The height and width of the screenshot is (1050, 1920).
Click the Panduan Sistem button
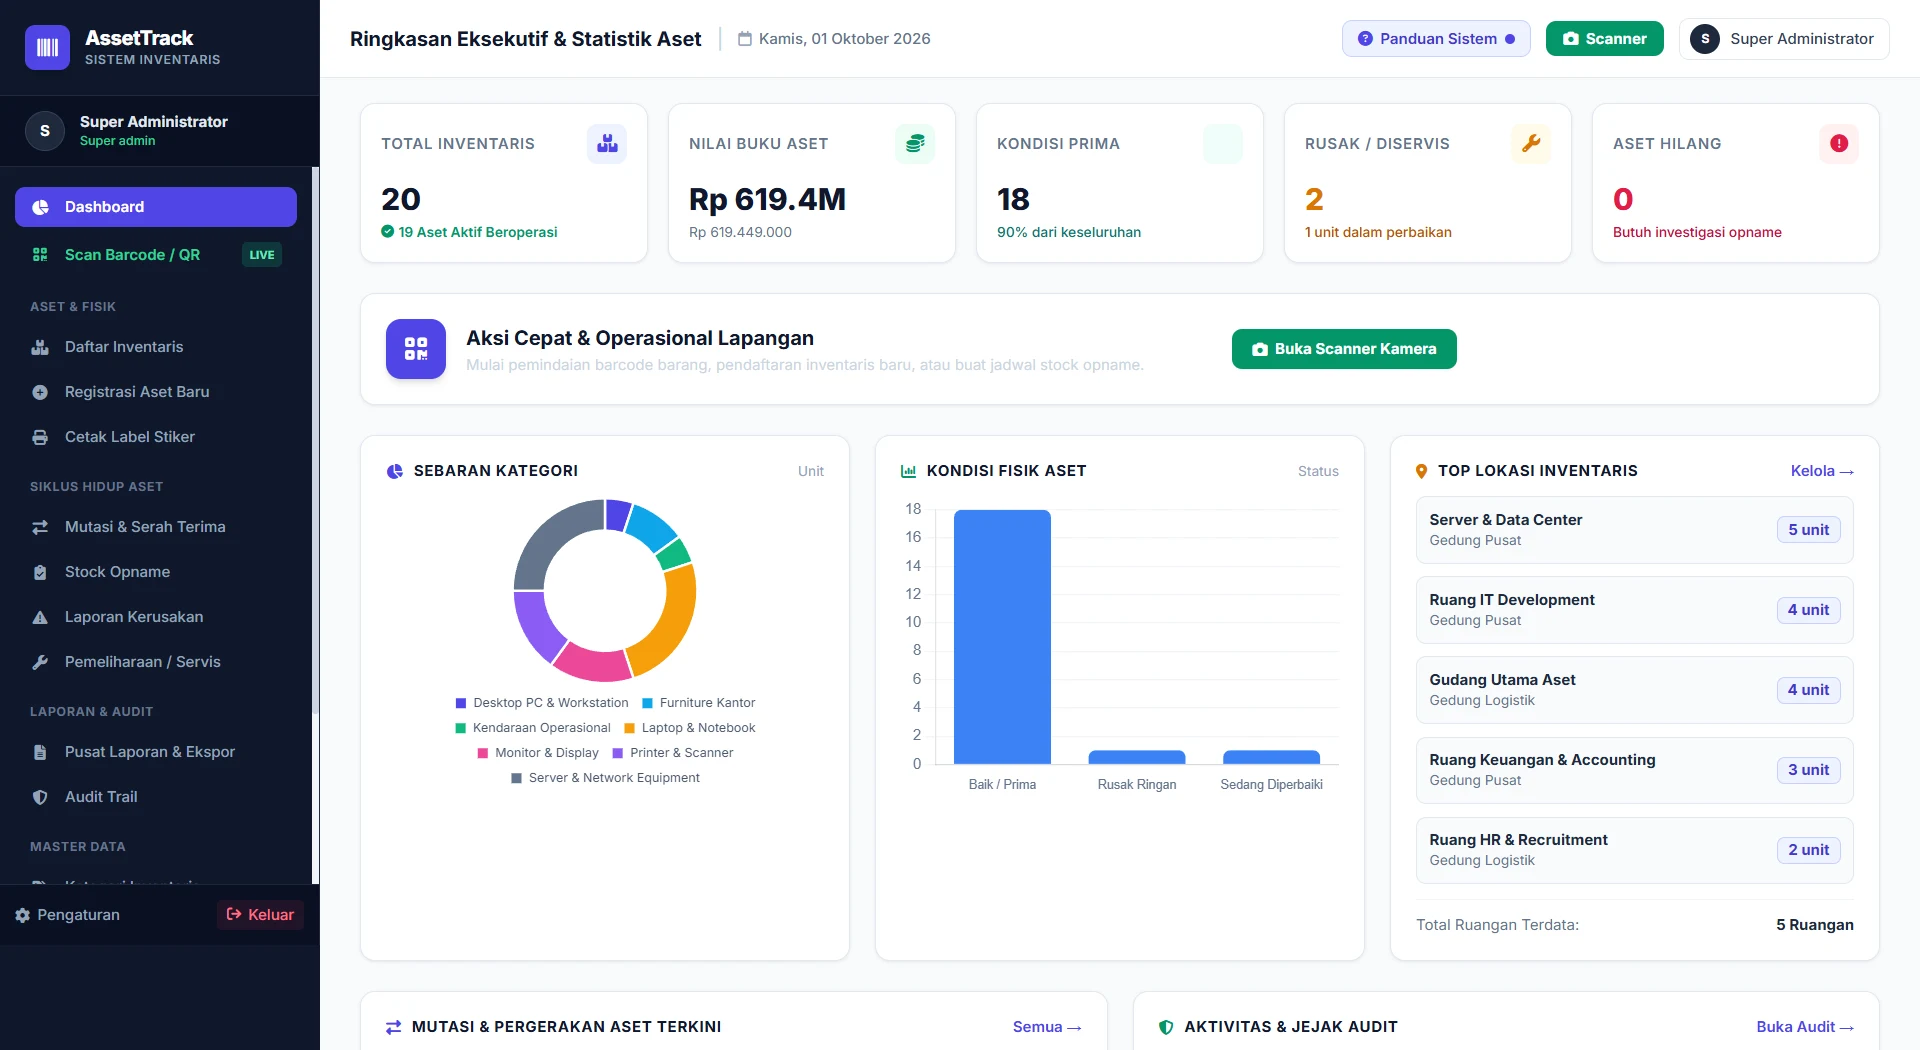click(x=1436, y=39)
